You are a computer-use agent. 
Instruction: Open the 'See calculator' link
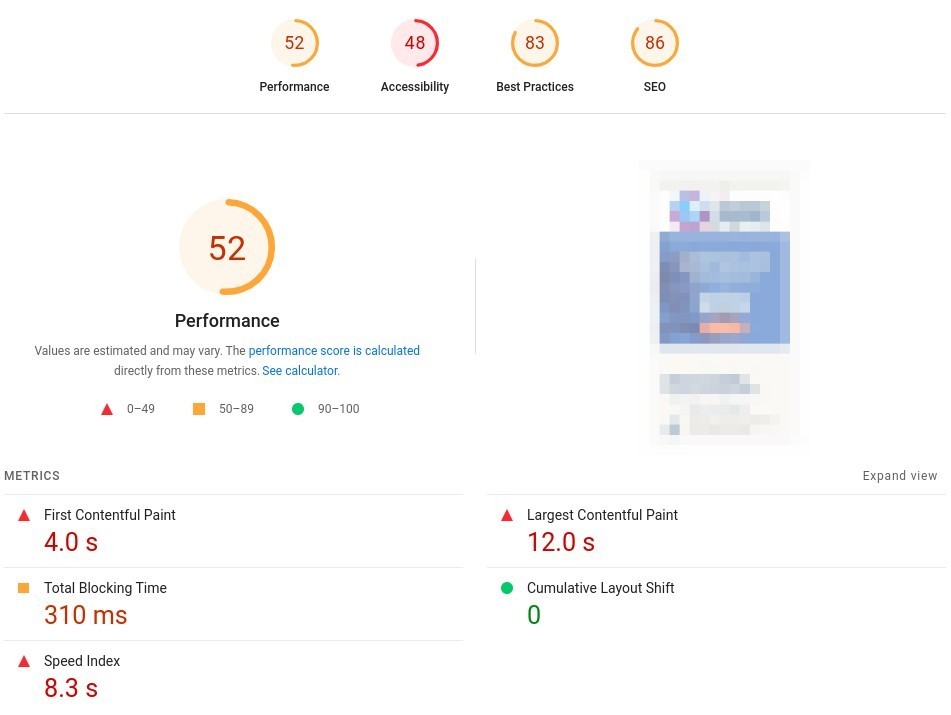(300, 371)
